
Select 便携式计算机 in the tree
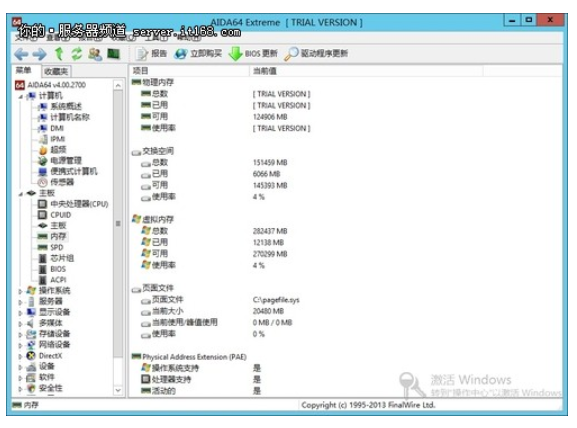pos(68,171)
